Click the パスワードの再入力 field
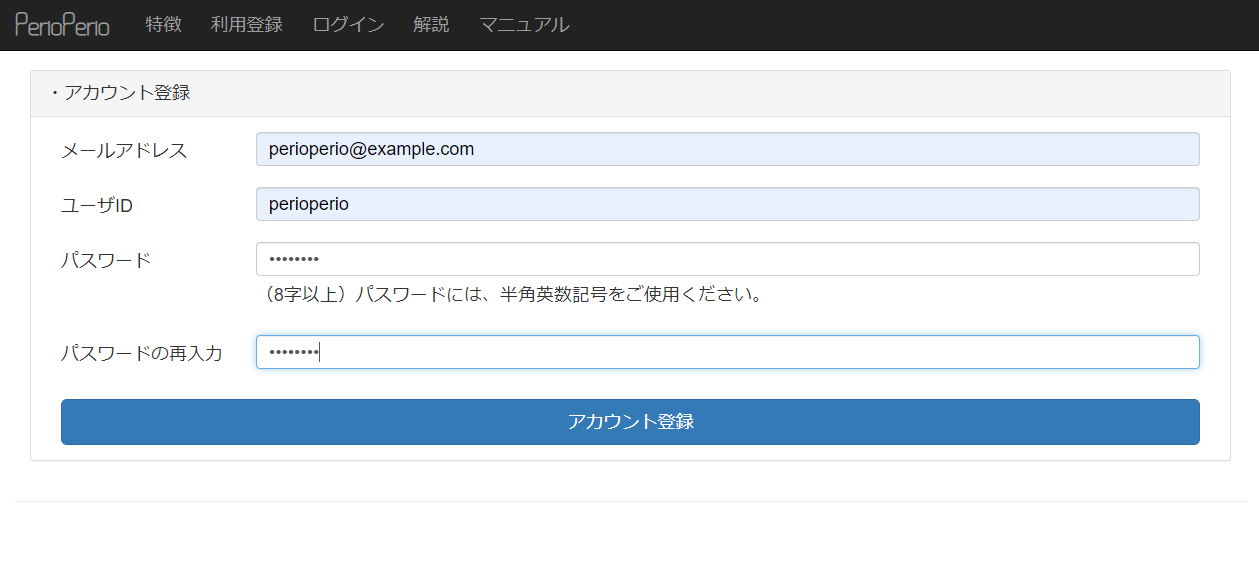1259x572 pixels. pos(727,352)
